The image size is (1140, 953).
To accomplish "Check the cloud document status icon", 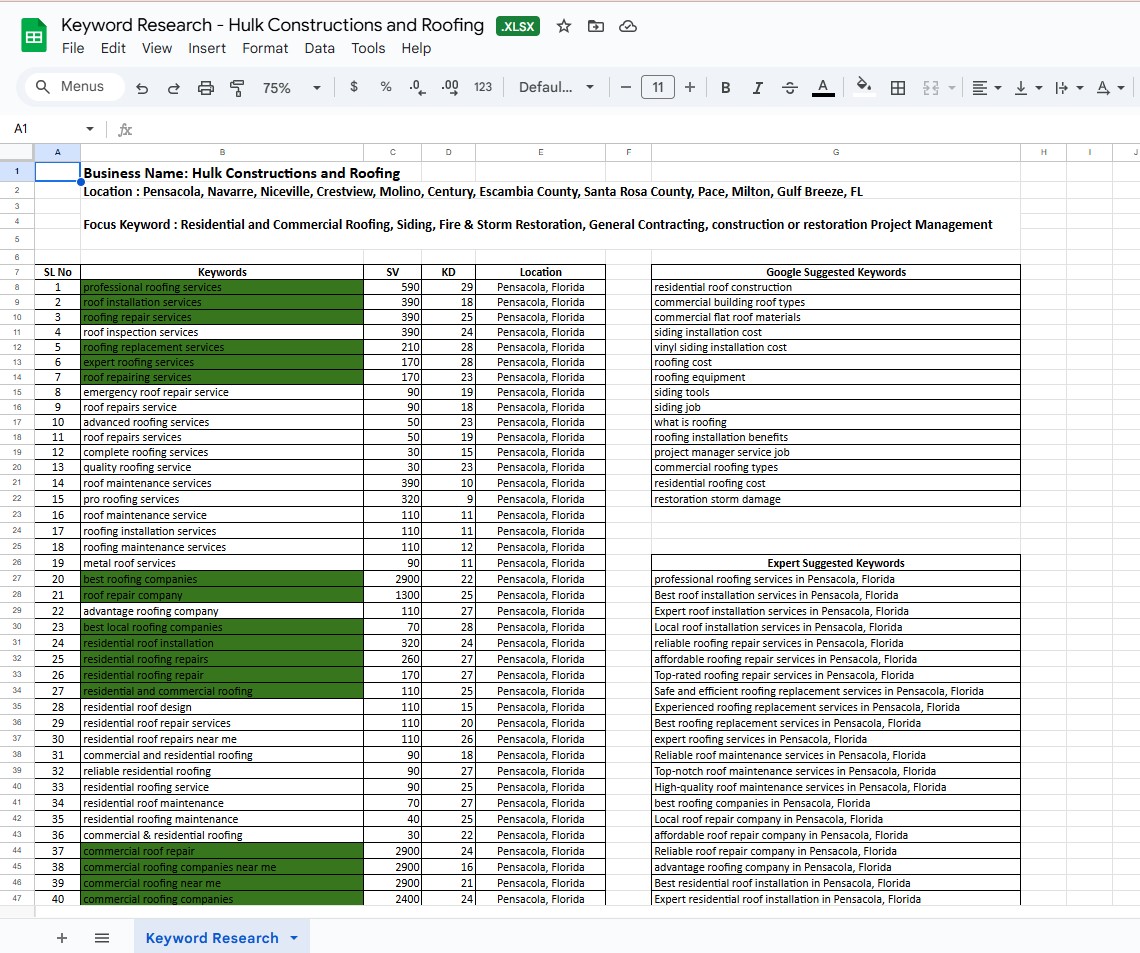I will (627, 26).
